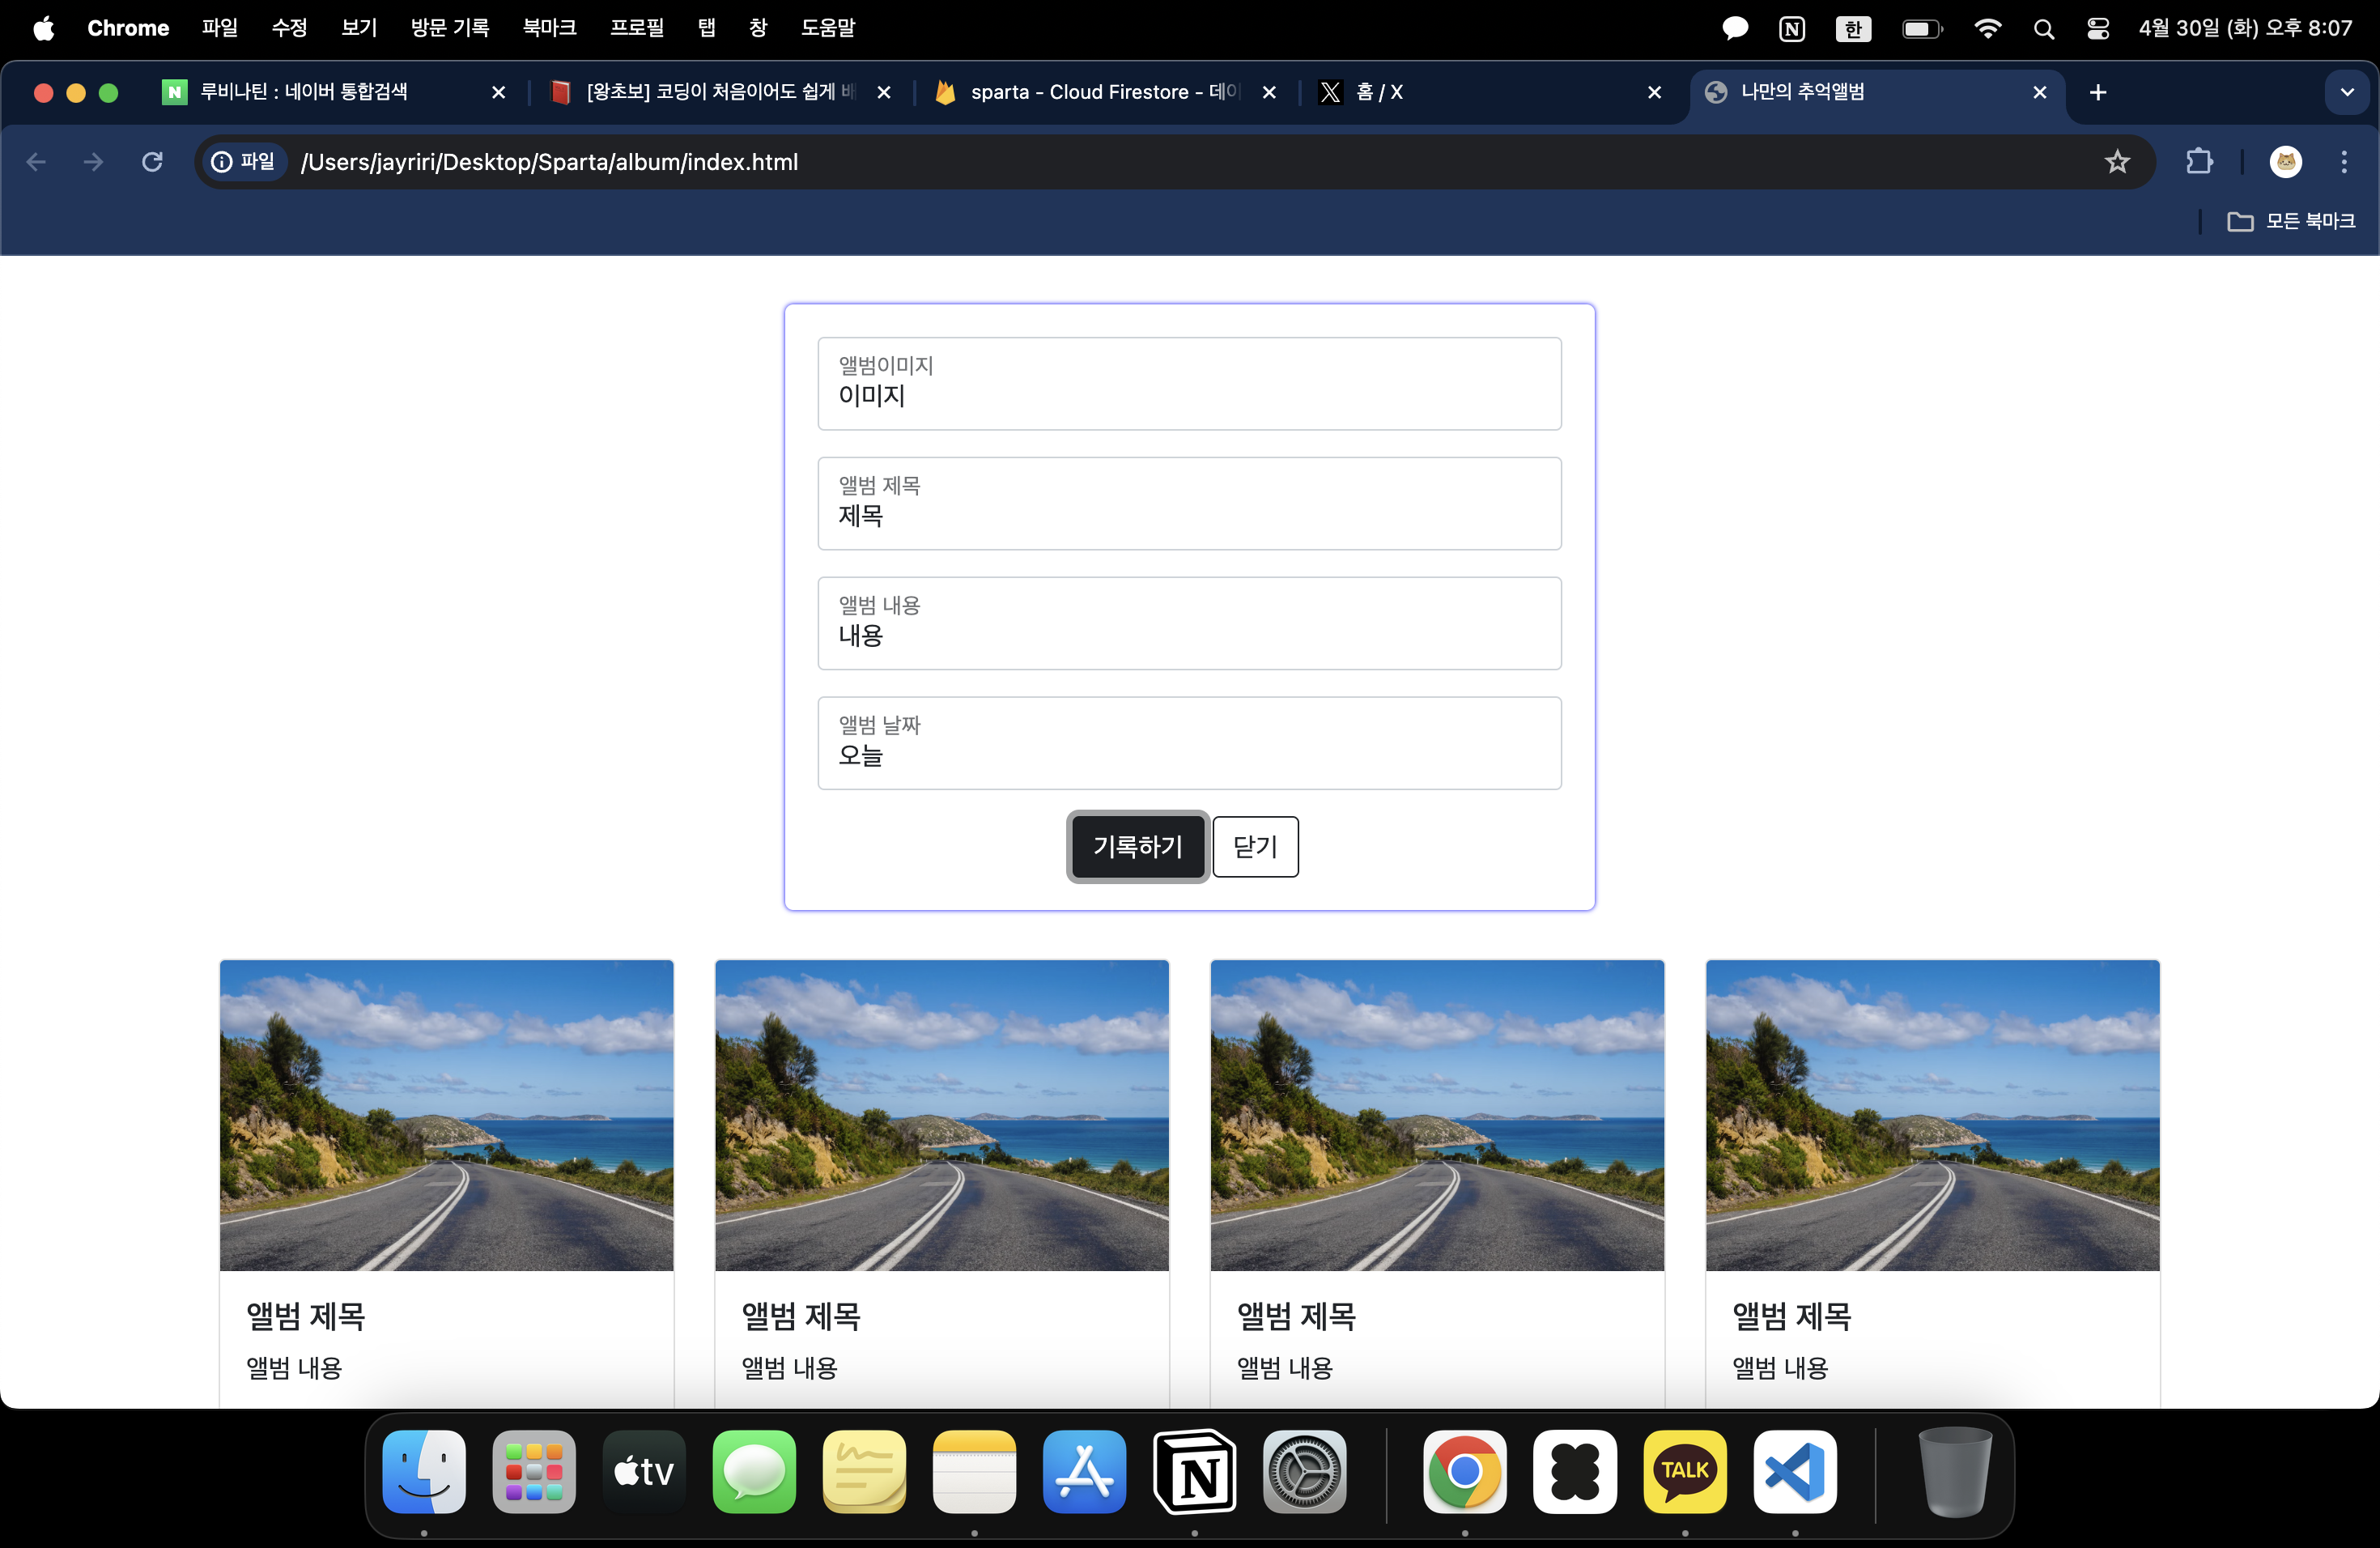Open Notes from the Dock

pos(974,1471)
